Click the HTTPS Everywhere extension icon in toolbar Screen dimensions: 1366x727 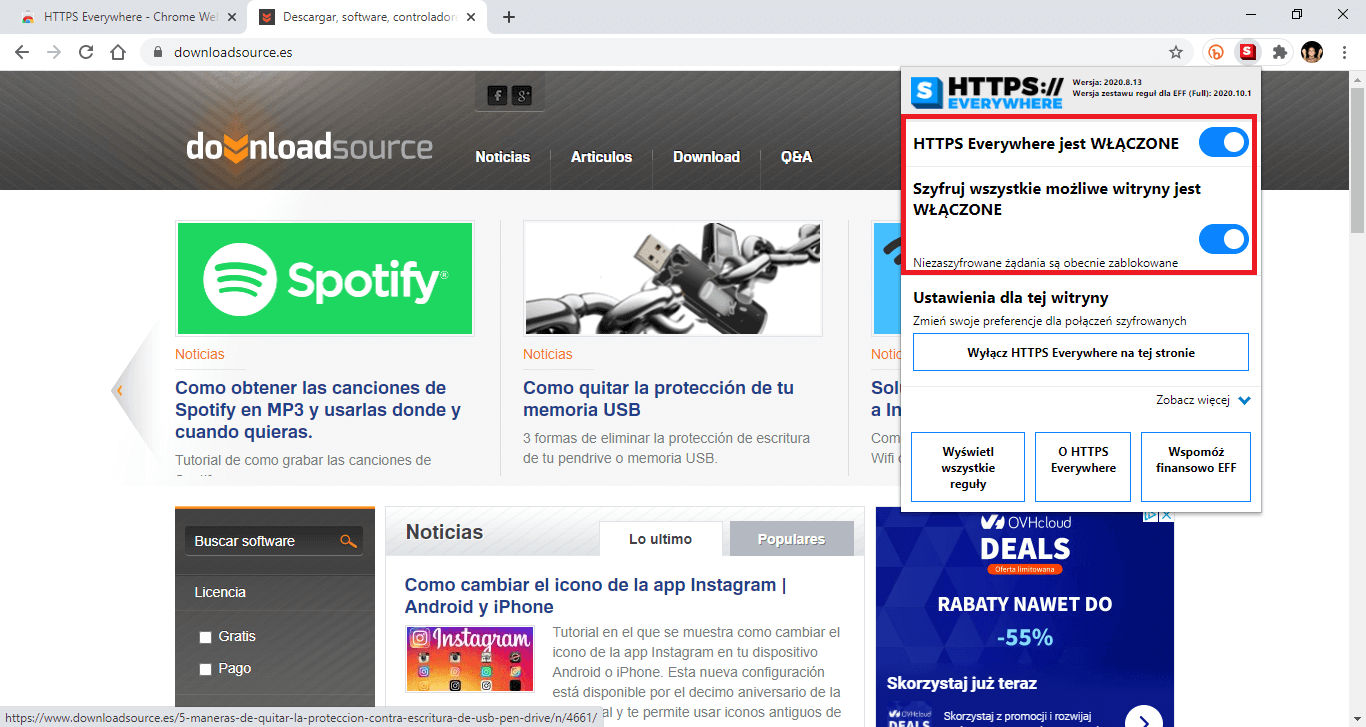coord(1247,52)
